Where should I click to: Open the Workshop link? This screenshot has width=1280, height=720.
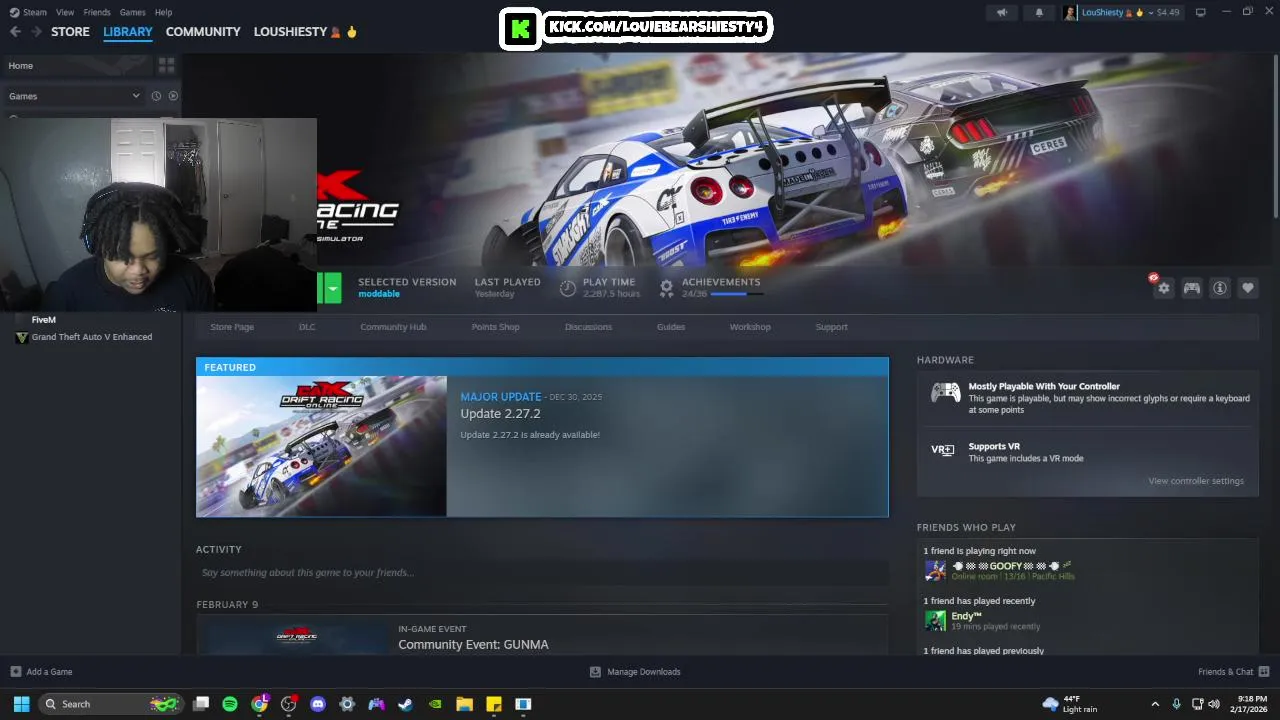750,327
